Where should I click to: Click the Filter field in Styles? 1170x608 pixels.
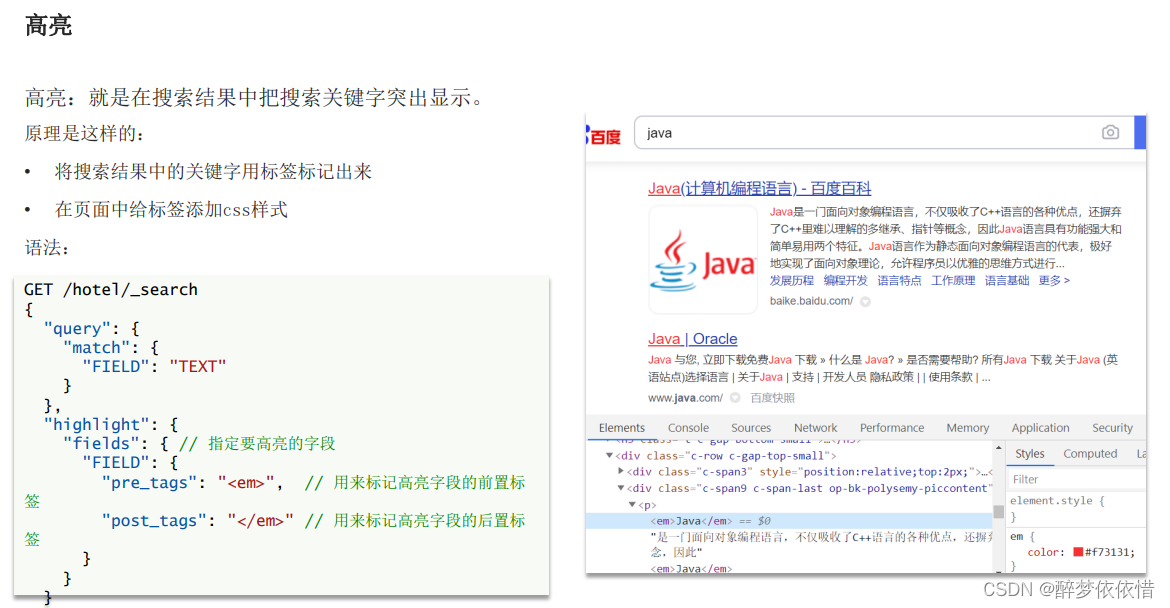pos(1076,479)
